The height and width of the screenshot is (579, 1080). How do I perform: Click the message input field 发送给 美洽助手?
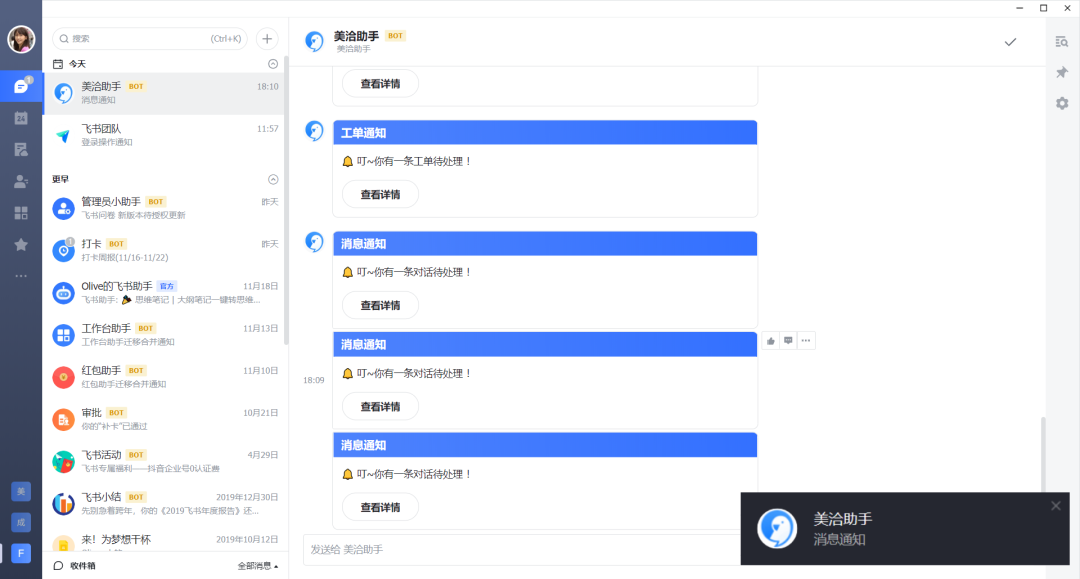[521, 549]
